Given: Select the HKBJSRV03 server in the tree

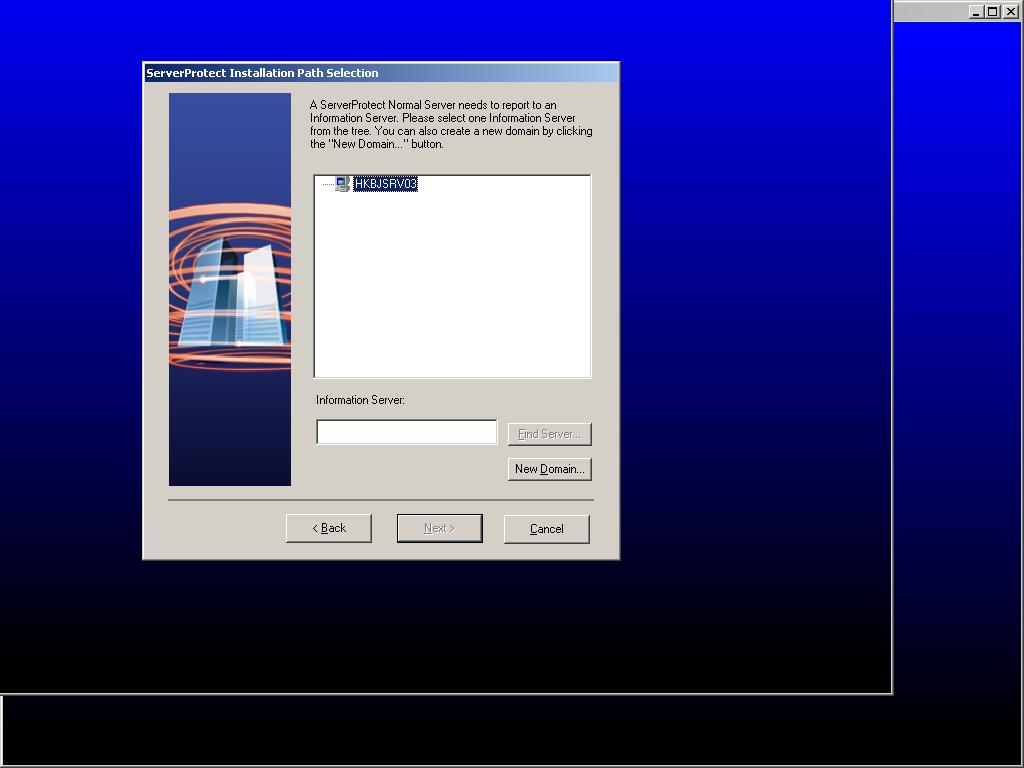Looking at the screenshot, I should 385,184.
